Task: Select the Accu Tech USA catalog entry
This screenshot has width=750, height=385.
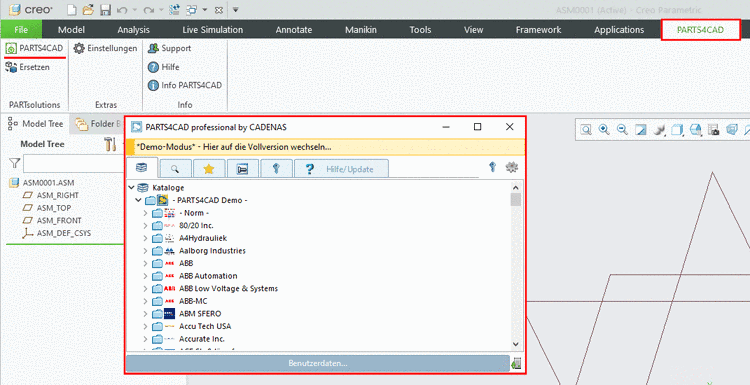Action: tap(205, 326)
